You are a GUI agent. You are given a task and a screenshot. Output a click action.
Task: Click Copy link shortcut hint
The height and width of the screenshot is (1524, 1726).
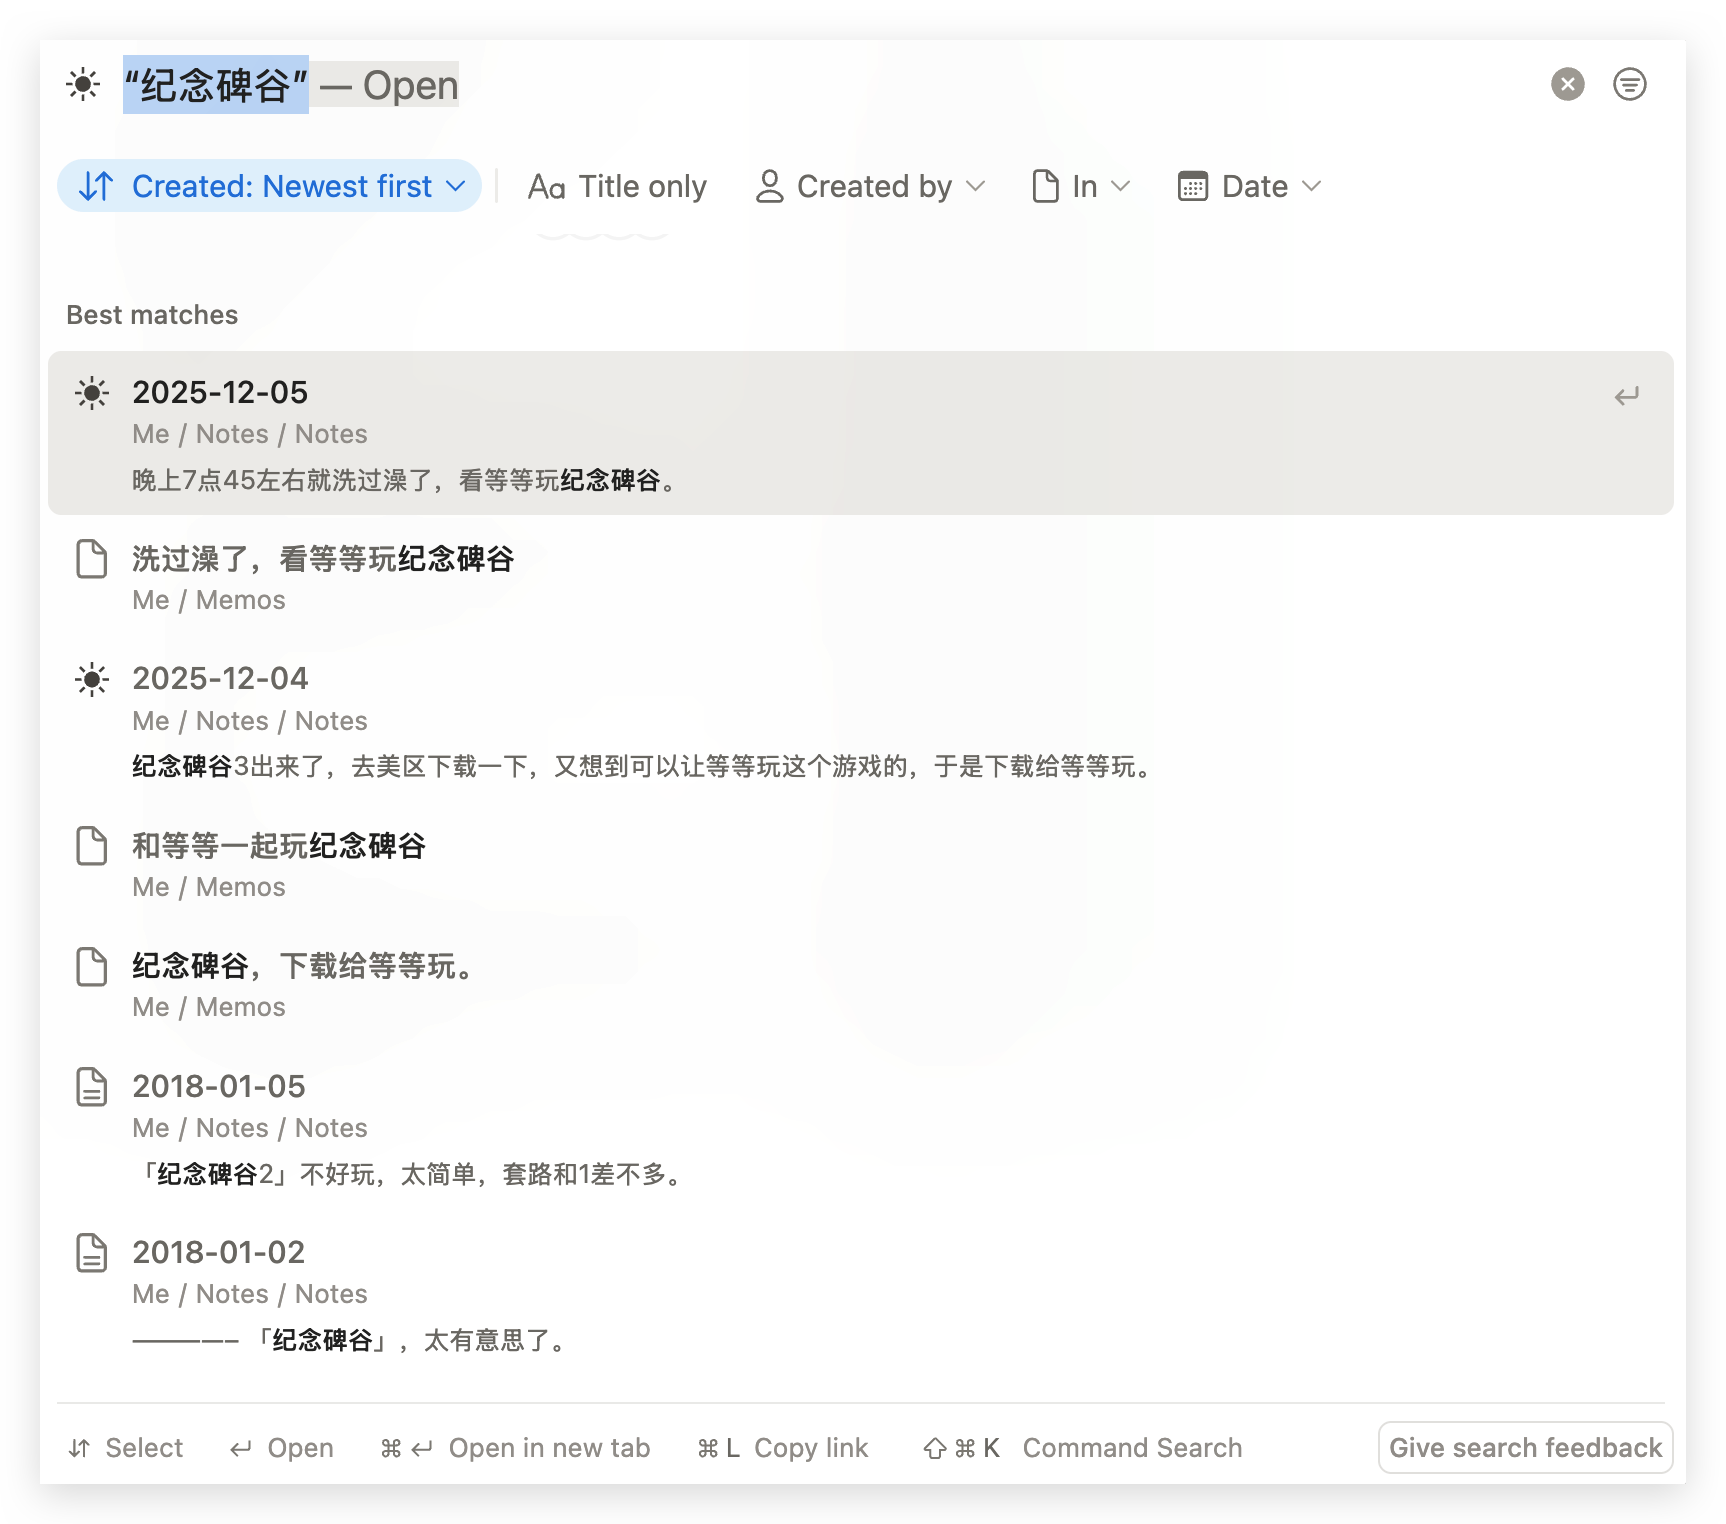(810, 1448)
